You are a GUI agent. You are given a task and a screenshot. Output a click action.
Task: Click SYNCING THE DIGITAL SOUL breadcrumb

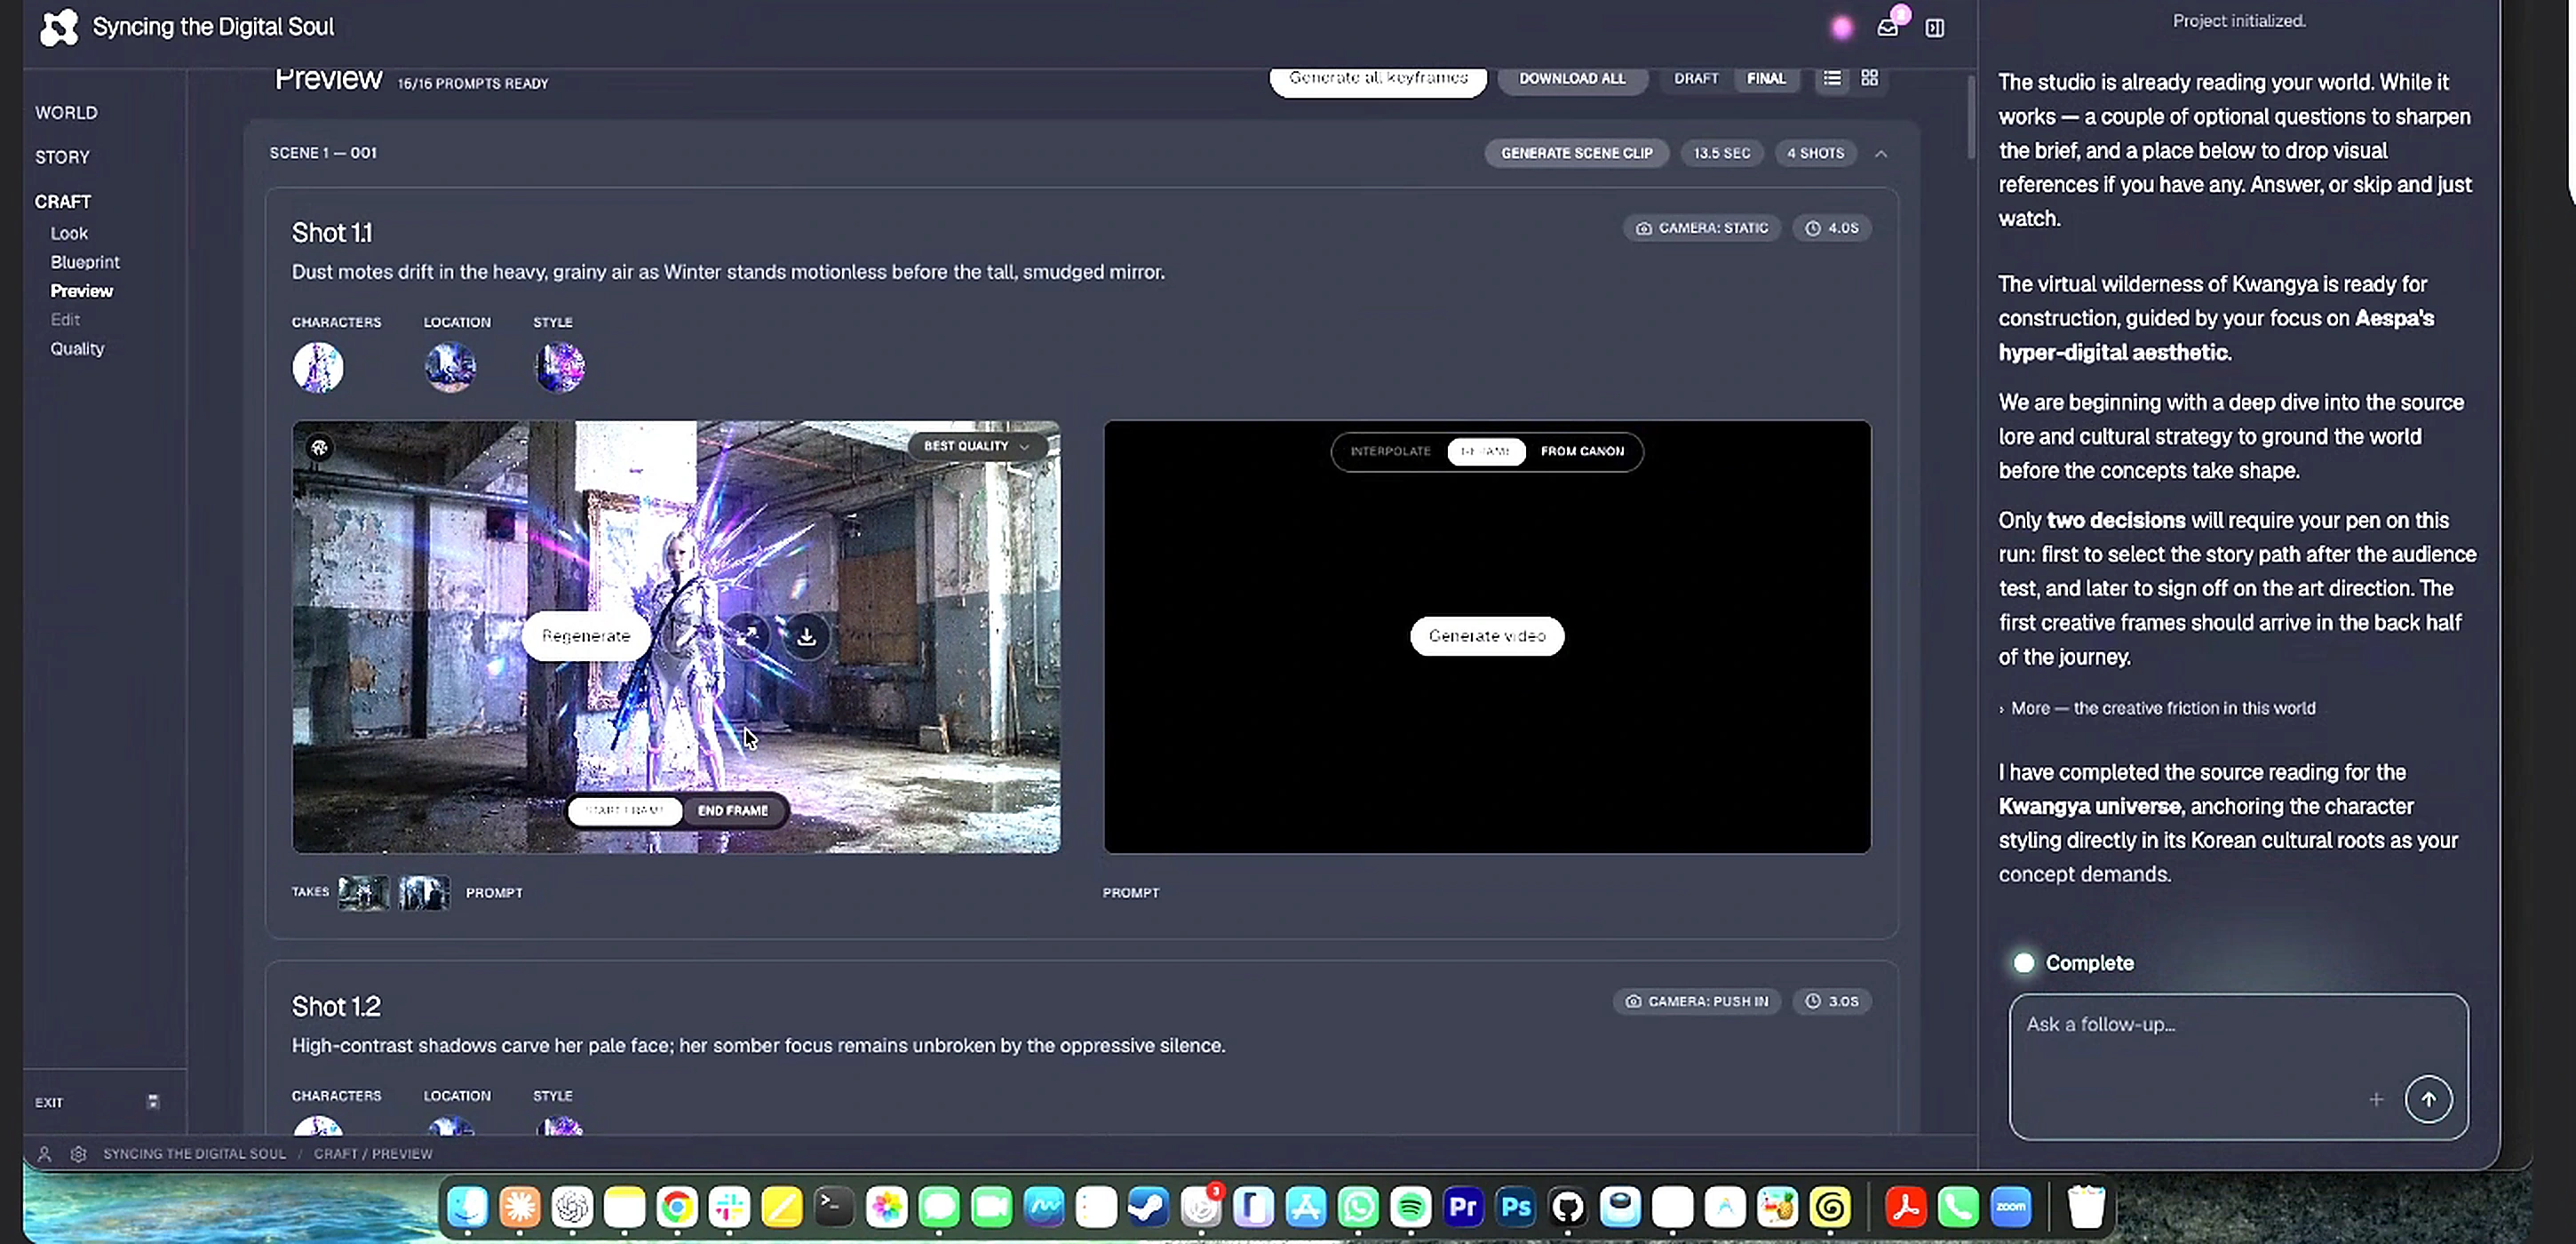[x=195, y=1153]
